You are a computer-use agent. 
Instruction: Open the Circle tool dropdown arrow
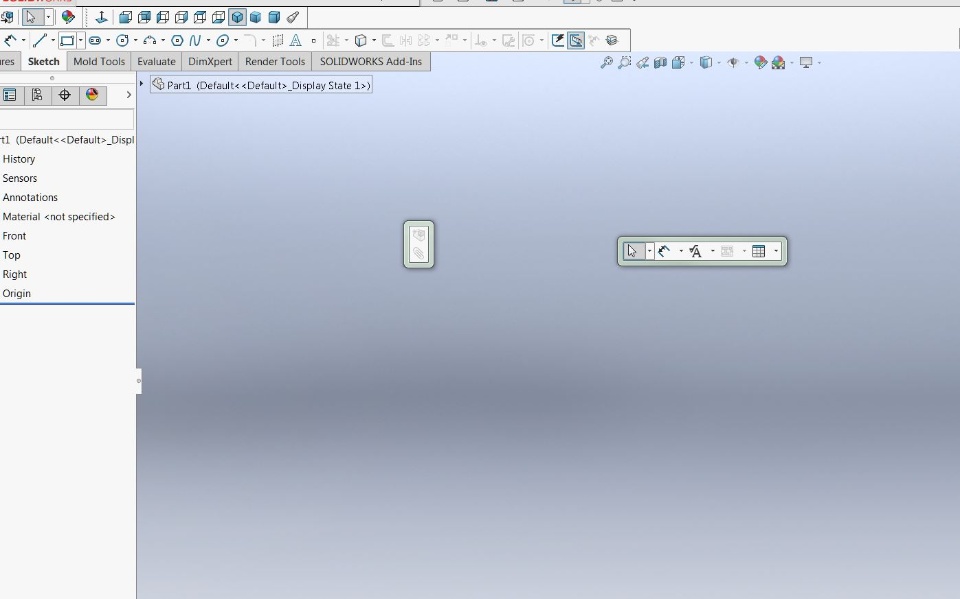pyautogui.click(x=135, y=40)
